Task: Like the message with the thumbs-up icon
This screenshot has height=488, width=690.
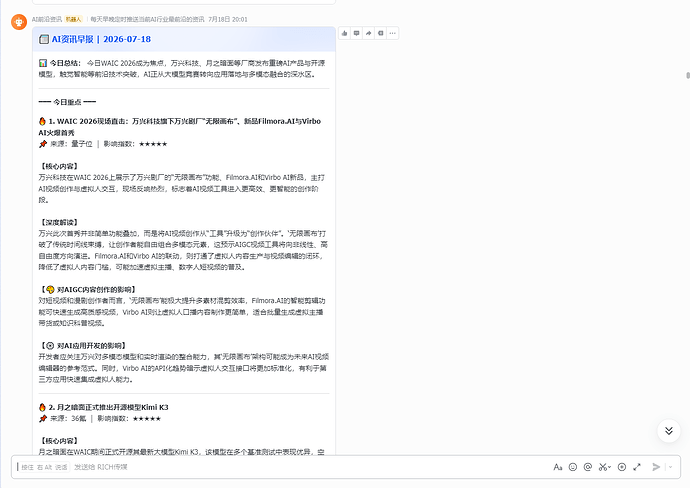Action: (345, 33)
